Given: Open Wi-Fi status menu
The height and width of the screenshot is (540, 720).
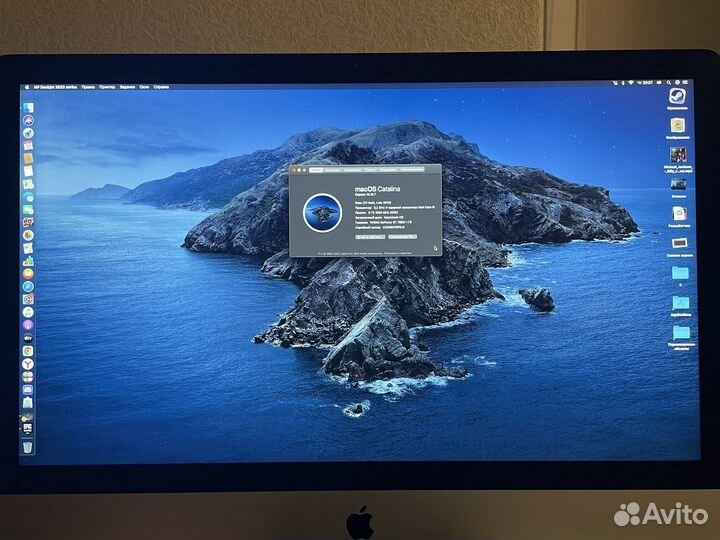Looking at the screenshot, I should point(631,83).
